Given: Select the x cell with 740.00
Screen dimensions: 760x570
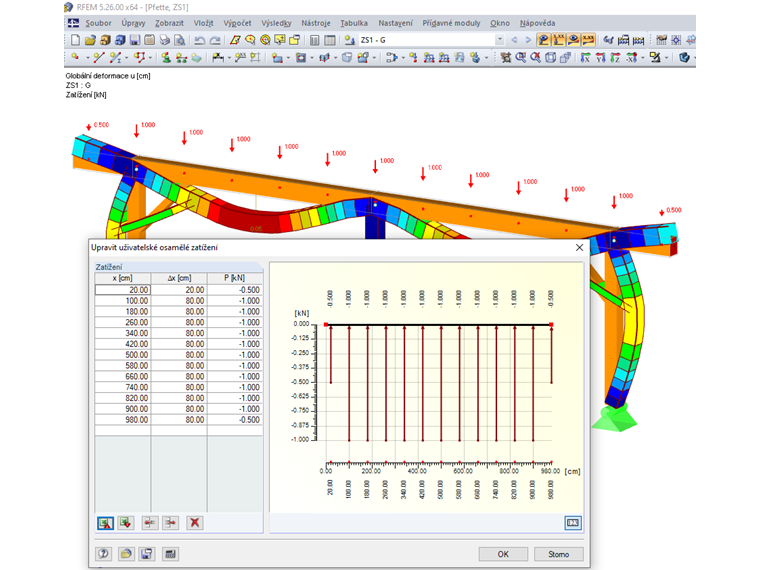Looking at the screenshot, I should (x=123, y=387).
